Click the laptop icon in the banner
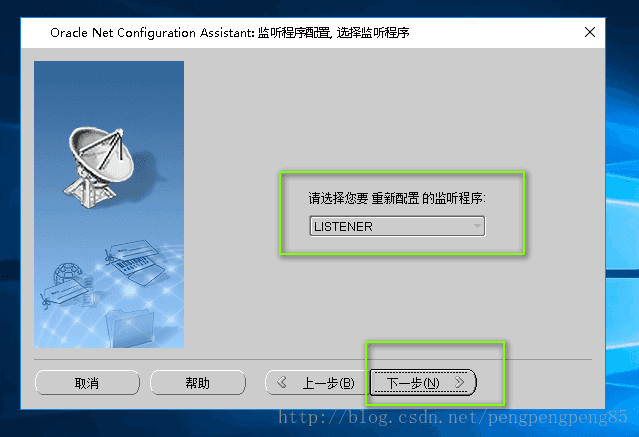Screen dimensions: 639x437 [x=139, y=270]
